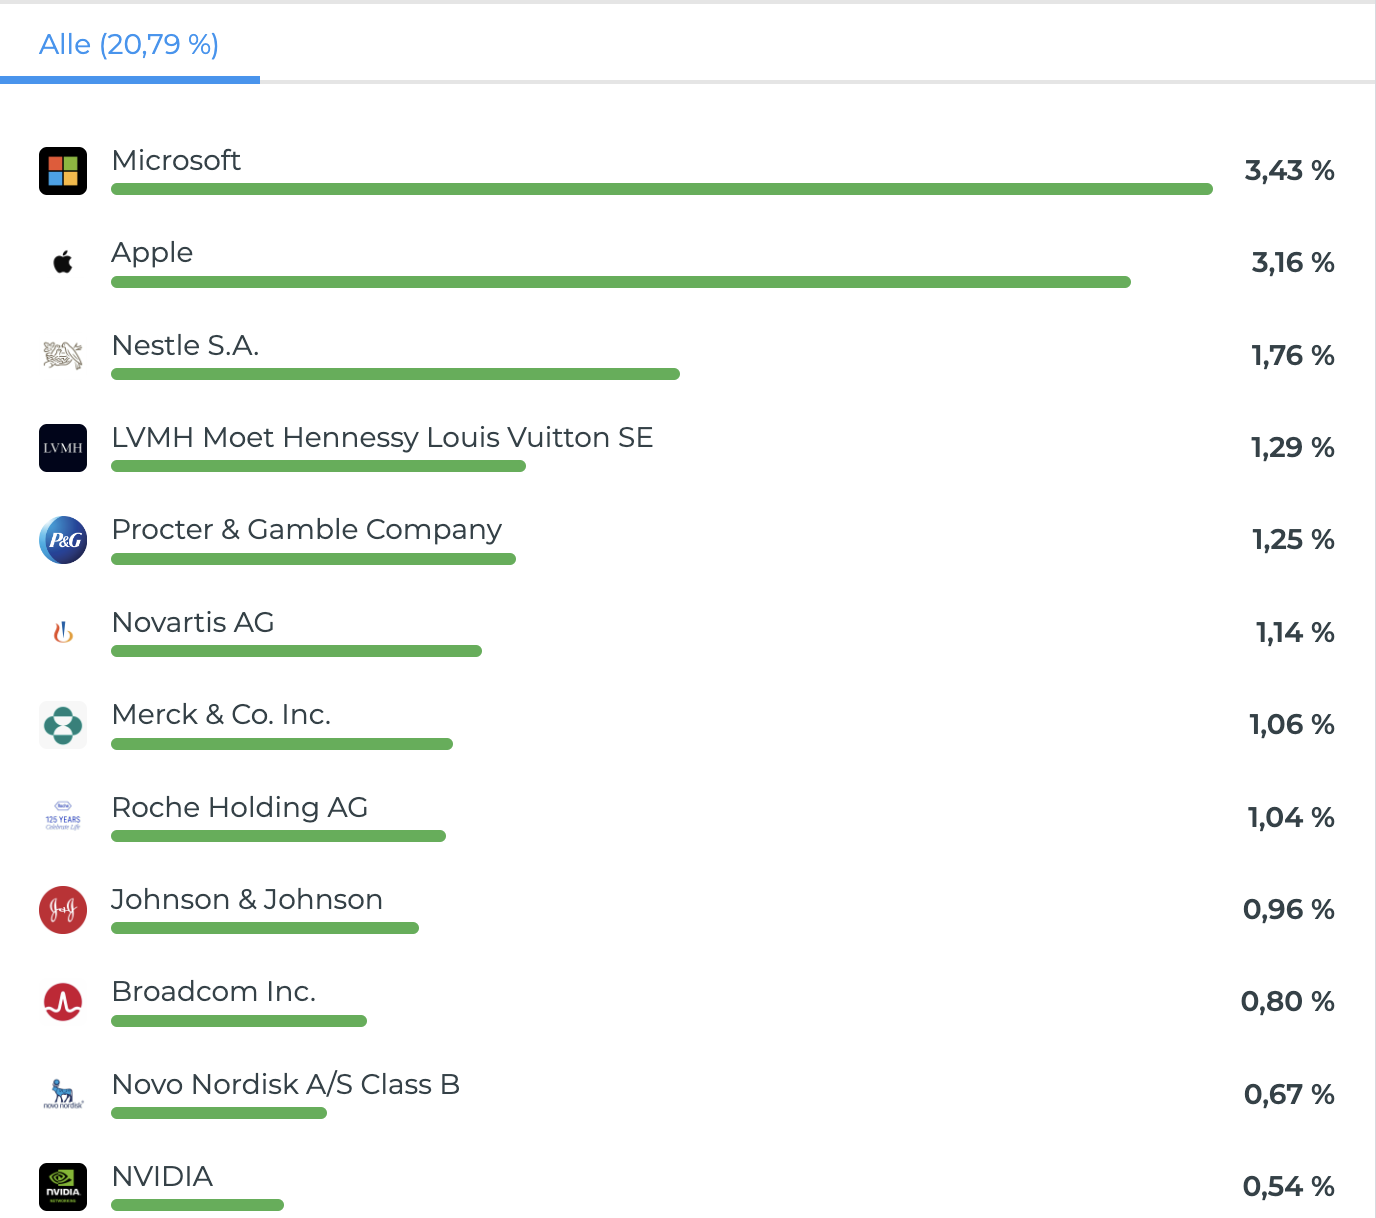Click the Apple green weight bar
The image size is (1376, 1218).
pyautogui.click(x=620, y=282)
